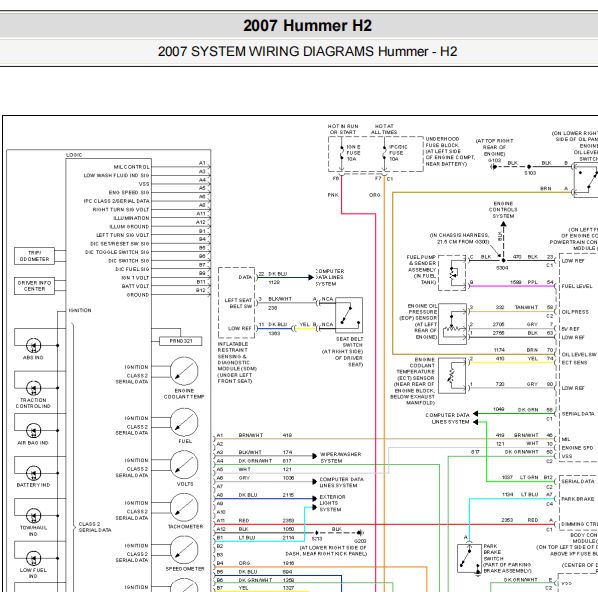The image size is (598, 592).
Task: Click the "PRND321" box
Action: (x=180, y=341)
